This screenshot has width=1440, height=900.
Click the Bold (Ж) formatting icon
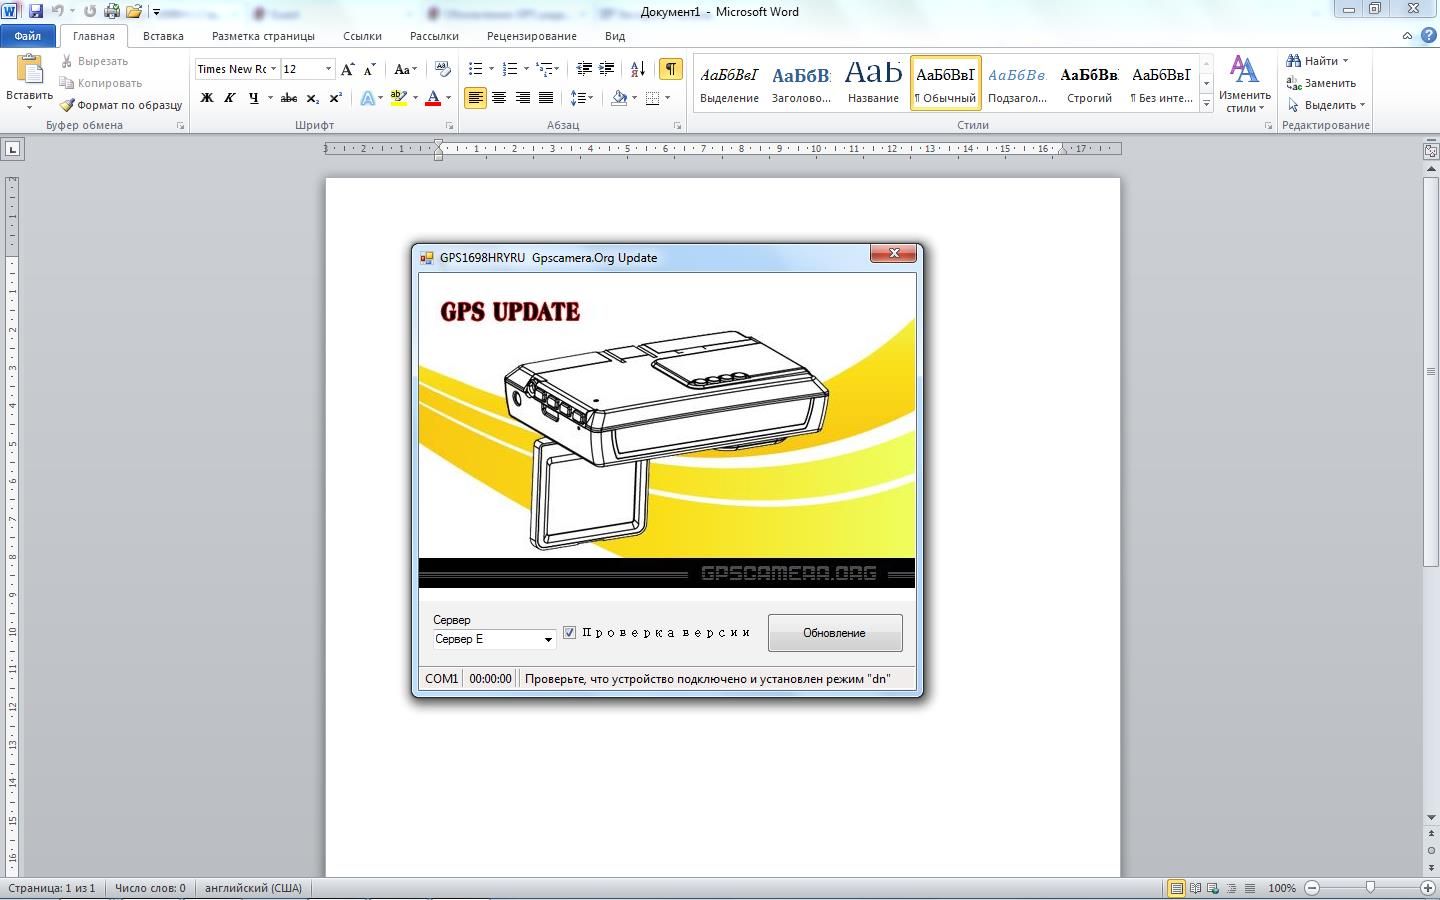207,98
